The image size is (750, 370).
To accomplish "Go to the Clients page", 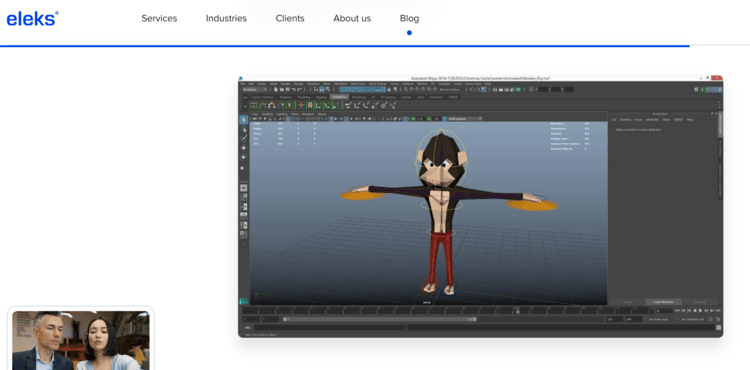I will [290, 19].
